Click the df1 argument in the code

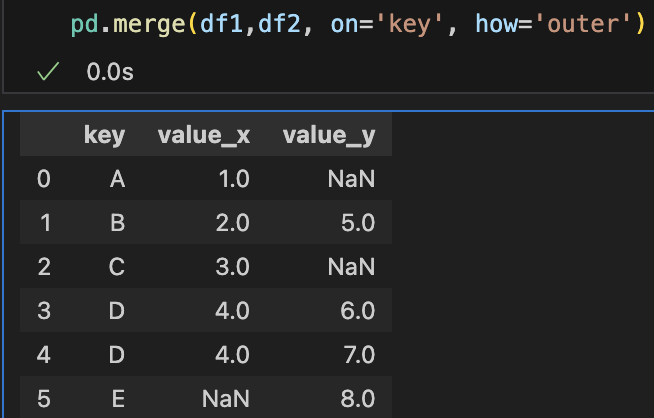(222, 24)
